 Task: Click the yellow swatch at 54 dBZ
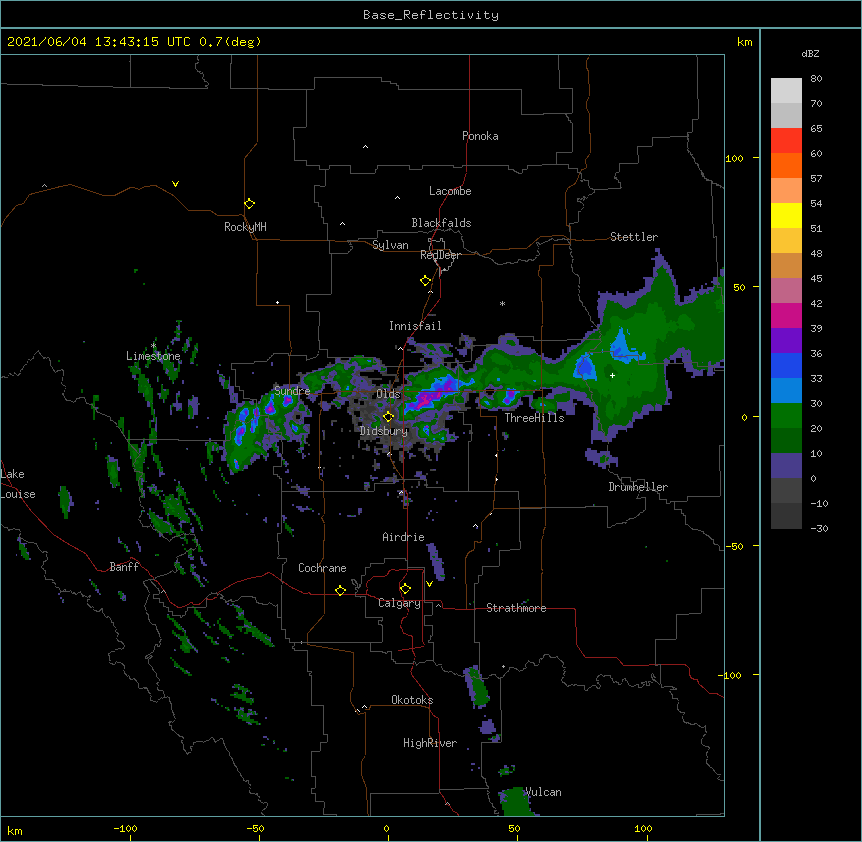pyautogui.click(x=786, y=215)
